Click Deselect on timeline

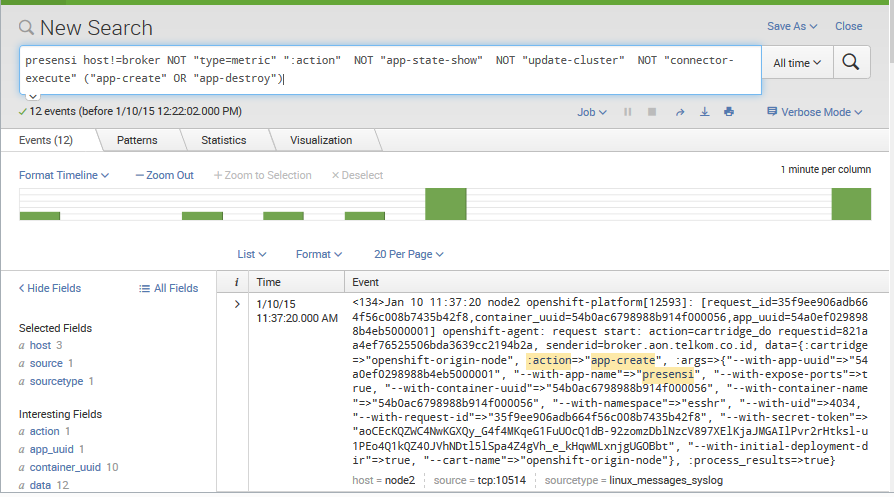tap(357, 175)
